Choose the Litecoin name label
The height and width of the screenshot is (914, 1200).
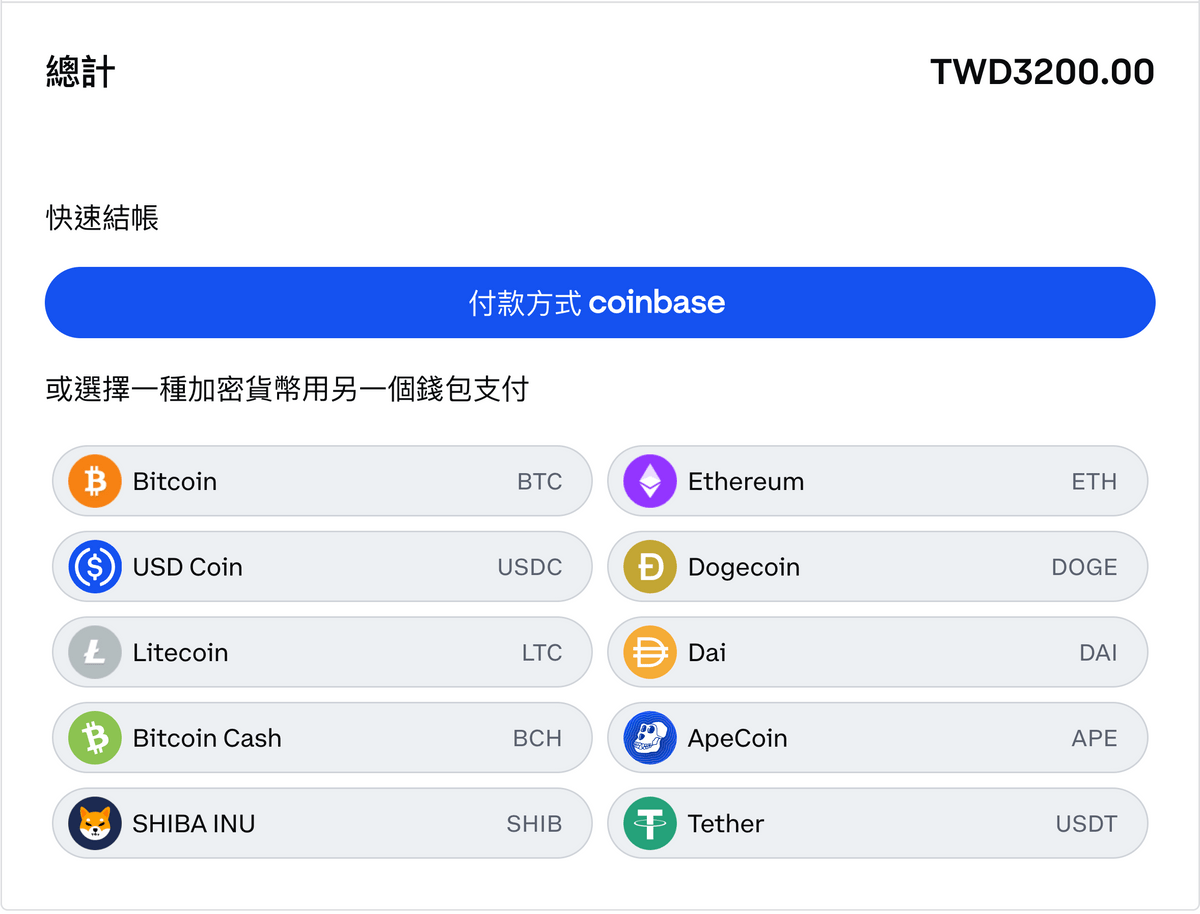pos(180,653)
